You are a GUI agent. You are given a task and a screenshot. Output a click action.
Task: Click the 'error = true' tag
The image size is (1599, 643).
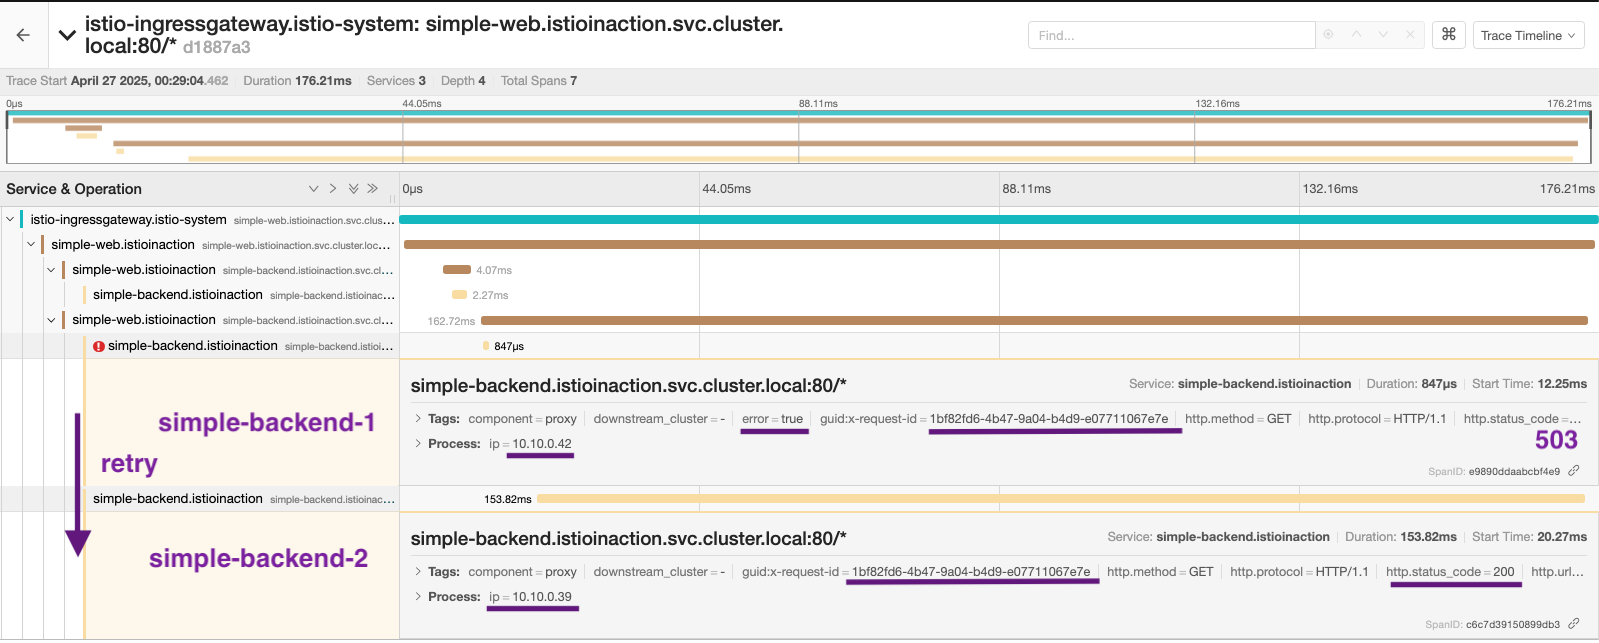(x=773, y=419)
